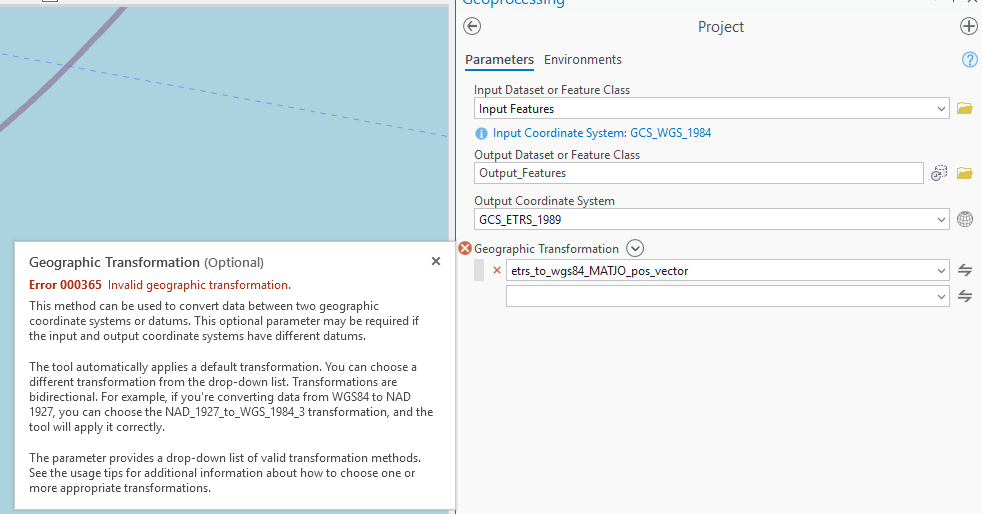Remove etrs_to_wgs84_MATJO_pos_vector transformation row
The width and height of the screenshot is (982, 514).
pyautogui.click(x=497, y=270)
